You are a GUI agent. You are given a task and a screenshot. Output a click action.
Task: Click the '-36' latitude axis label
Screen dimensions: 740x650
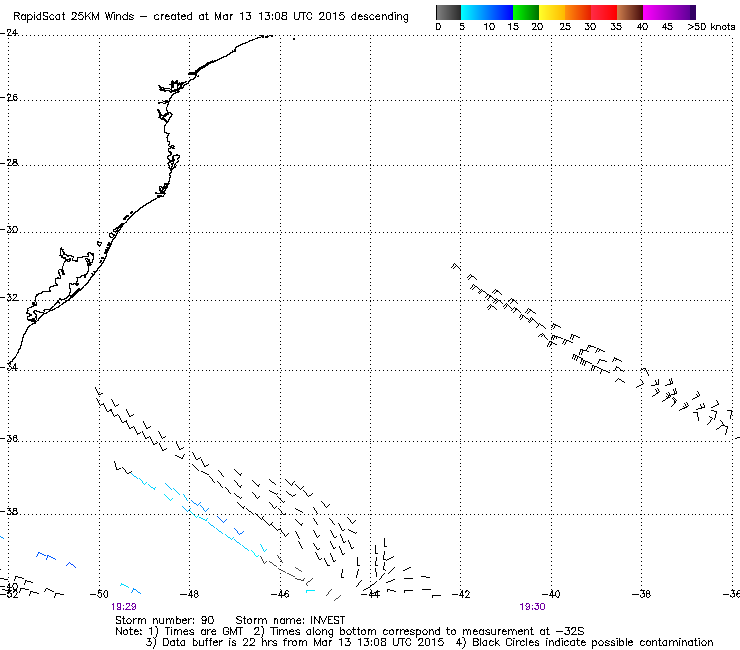(9, 438)
